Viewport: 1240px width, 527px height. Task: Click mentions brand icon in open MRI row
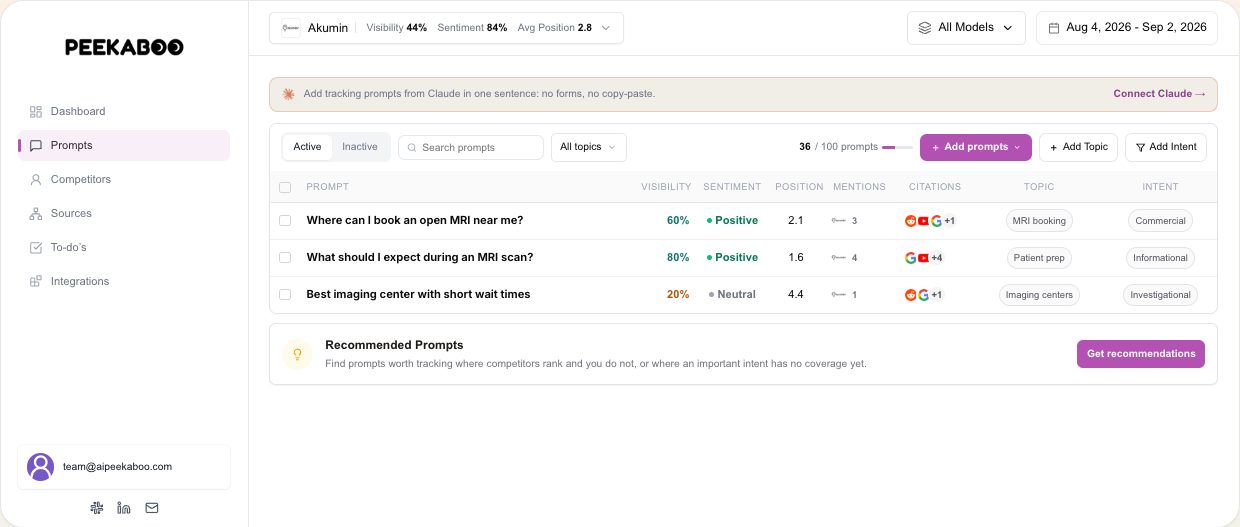pyautogui.click(x=838, y=221)
